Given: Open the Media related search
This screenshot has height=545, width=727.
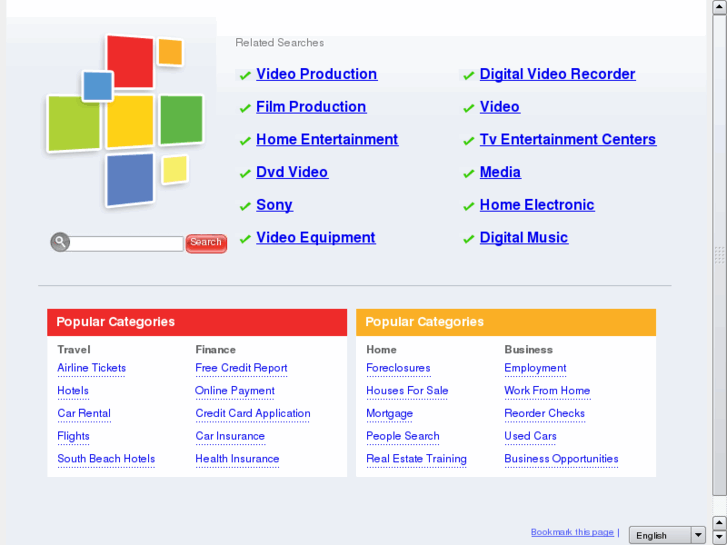Looking at the screenshot, I should pyautogui.click(x=500, y=172).
